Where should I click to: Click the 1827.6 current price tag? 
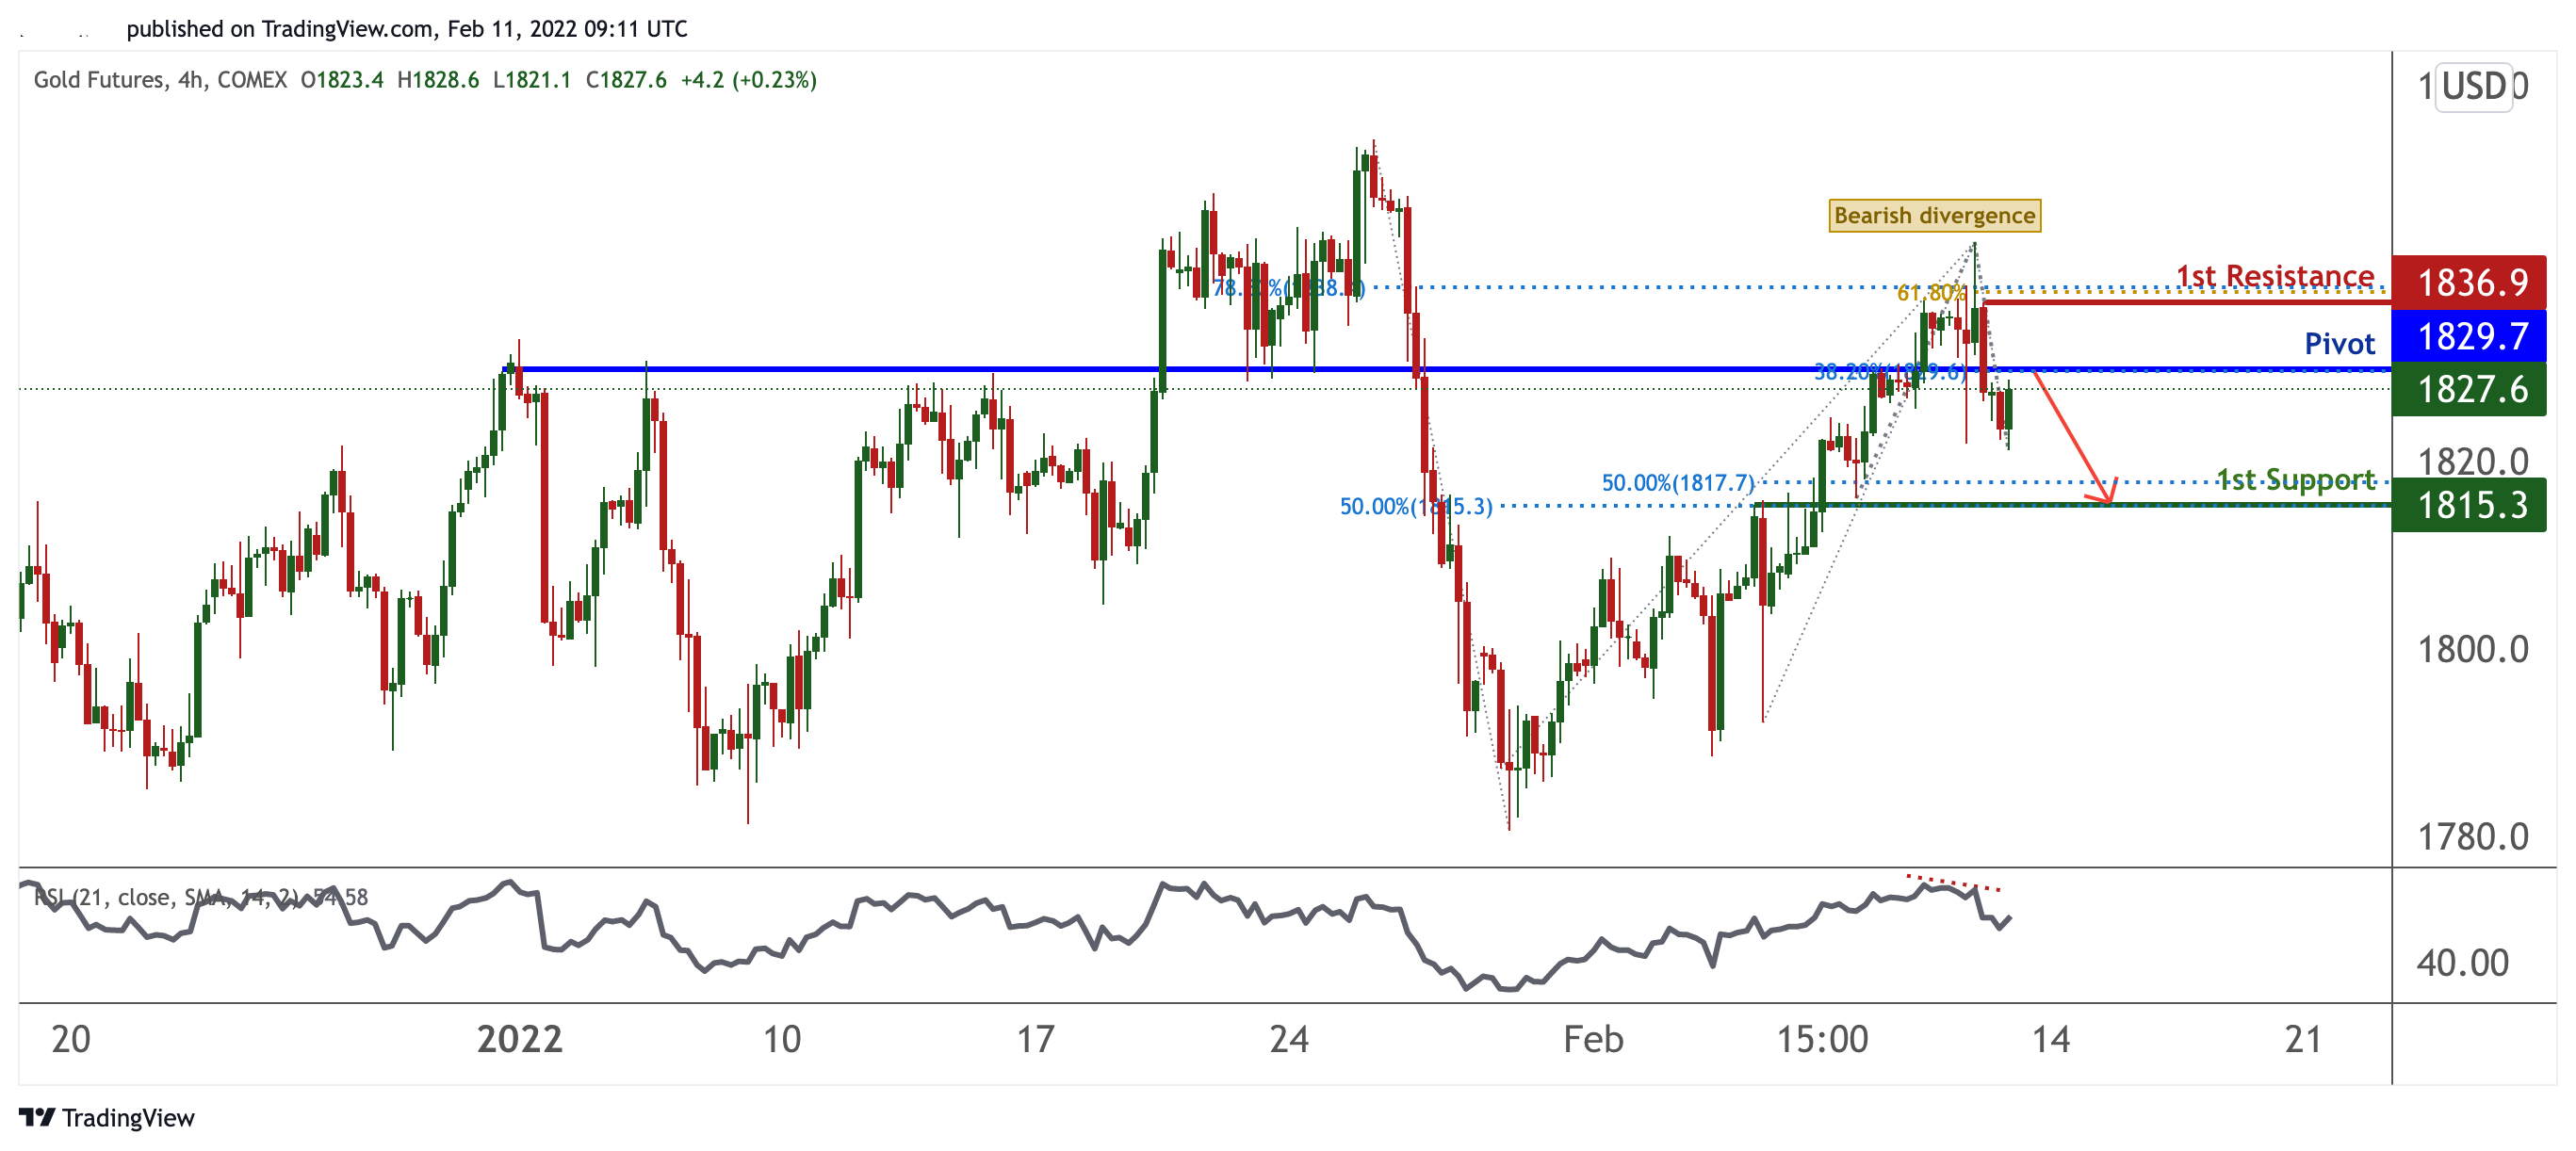click(2469, 389)
